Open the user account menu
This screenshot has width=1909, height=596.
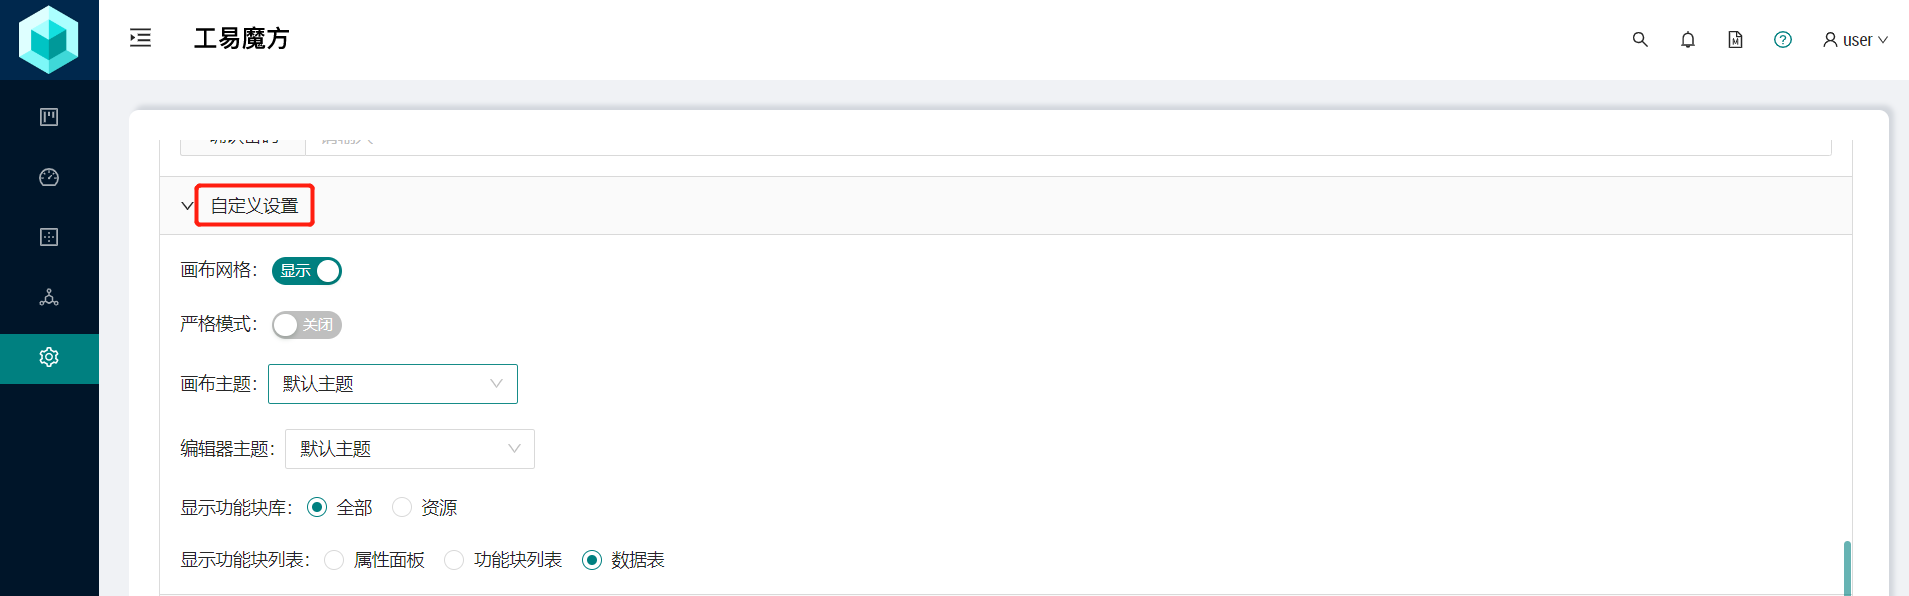tap(1855, 39)
